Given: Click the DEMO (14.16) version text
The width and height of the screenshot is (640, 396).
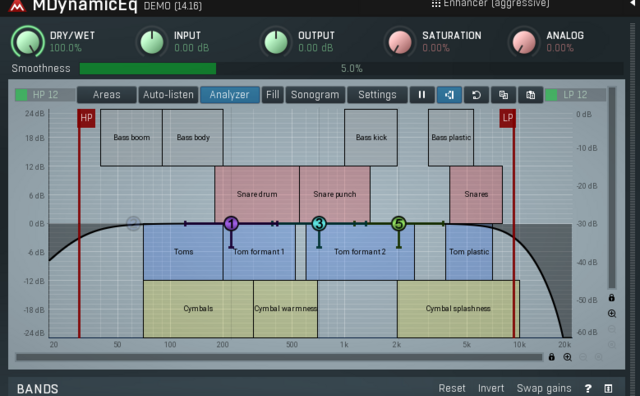Looking at the screenshot, I should click(x=173, y=6).
